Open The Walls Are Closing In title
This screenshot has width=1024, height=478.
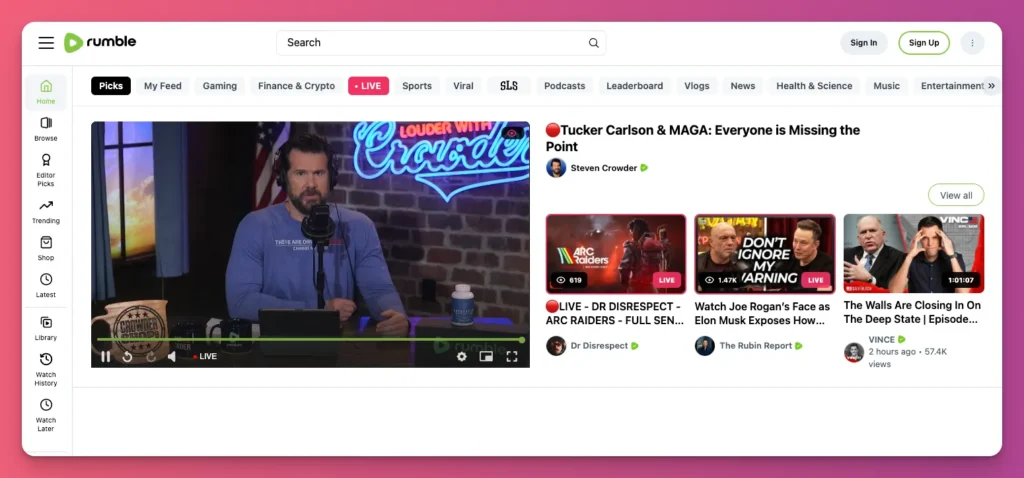coord(912,312)
